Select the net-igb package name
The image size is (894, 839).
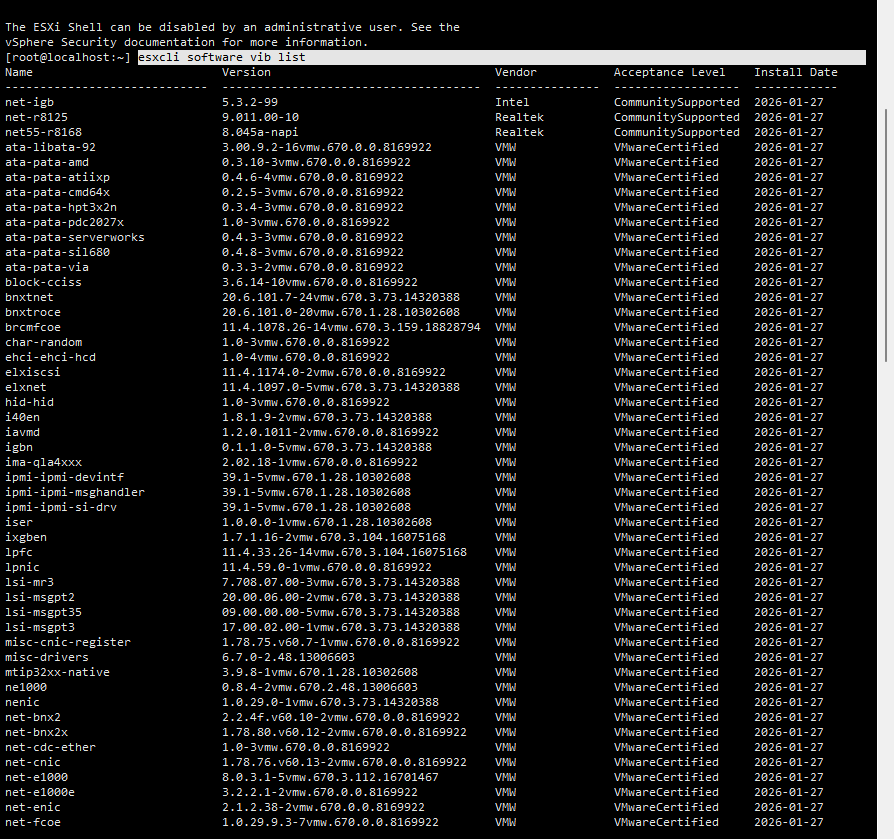(29, 102)
